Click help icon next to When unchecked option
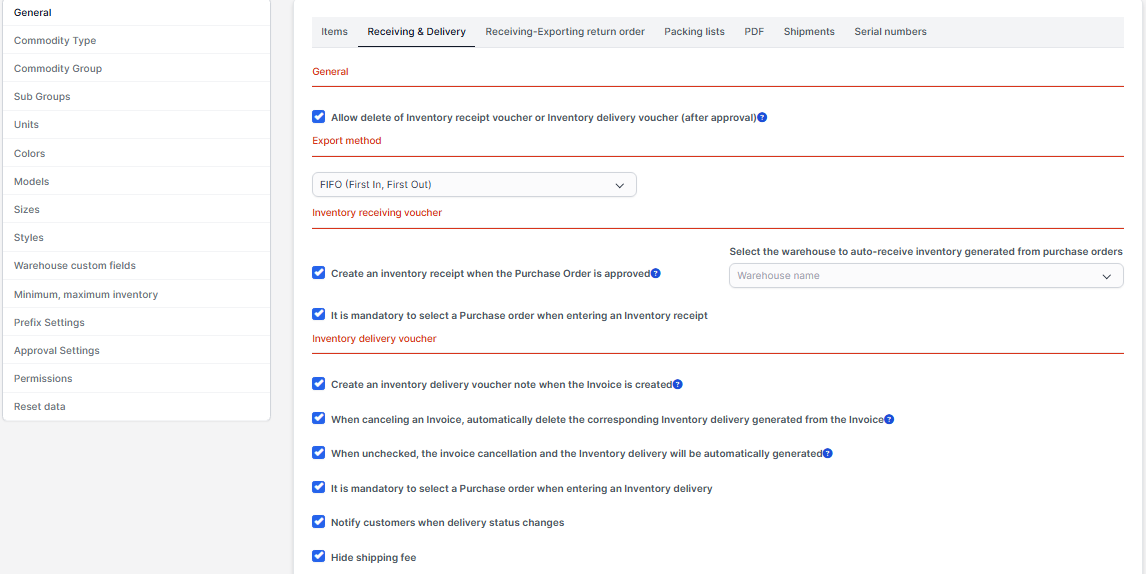Image resolution: width=1146 pixels, height=574 pixels. [828, 454]
